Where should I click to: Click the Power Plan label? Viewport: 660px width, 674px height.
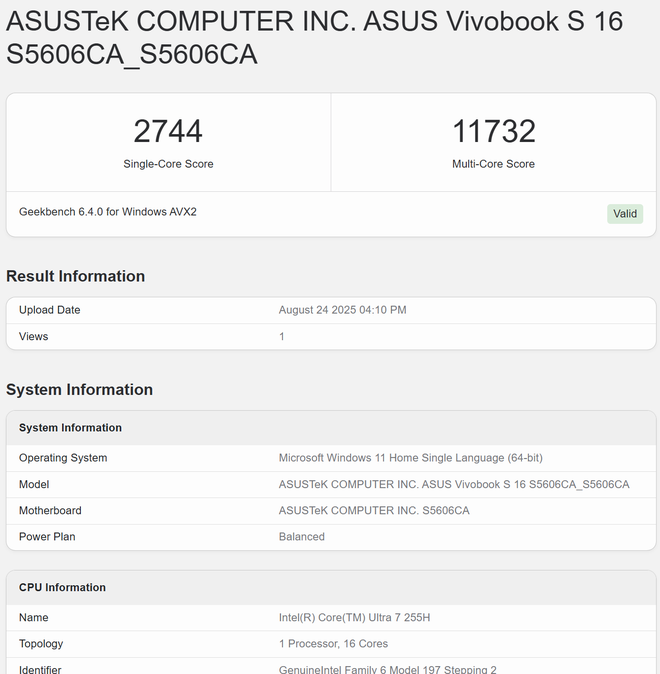(47, 537)
